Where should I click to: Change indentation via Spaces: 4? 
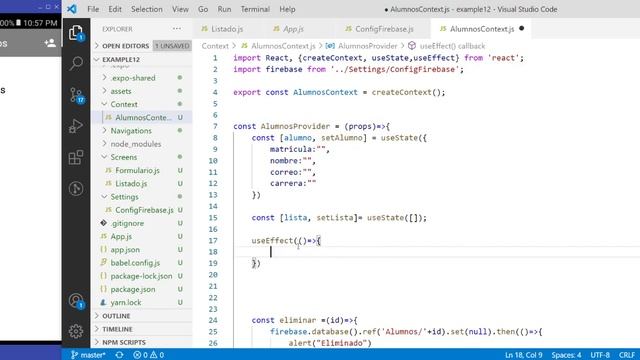tap(567, 355)
